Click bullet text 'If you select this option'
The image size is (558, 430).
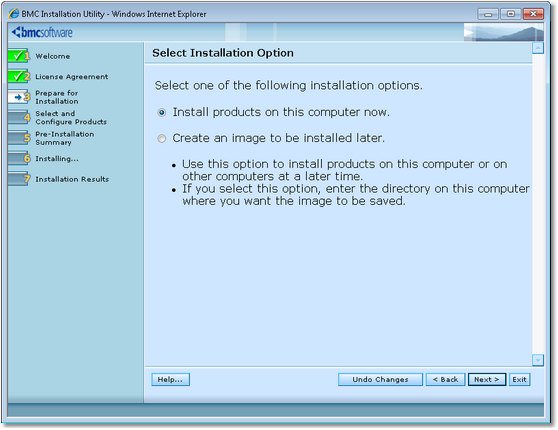pos(356,195)
